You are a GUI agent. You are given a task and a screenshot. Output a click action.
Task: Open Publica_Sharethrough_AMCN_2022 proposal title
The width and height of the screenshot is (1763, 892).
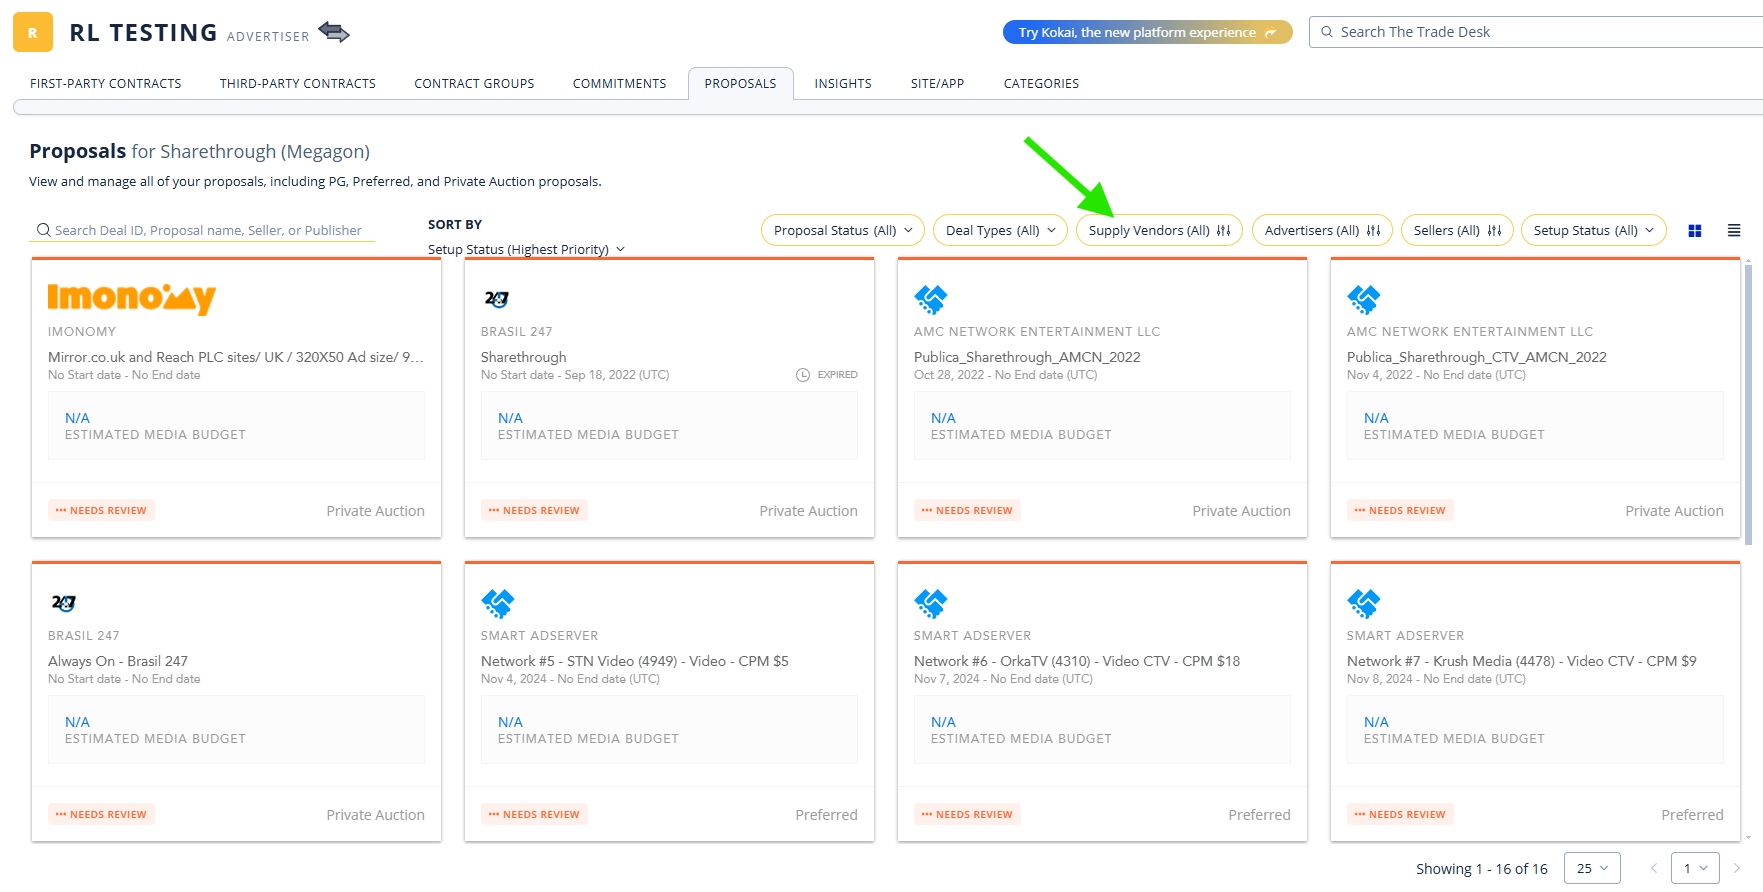point(1027,357)
